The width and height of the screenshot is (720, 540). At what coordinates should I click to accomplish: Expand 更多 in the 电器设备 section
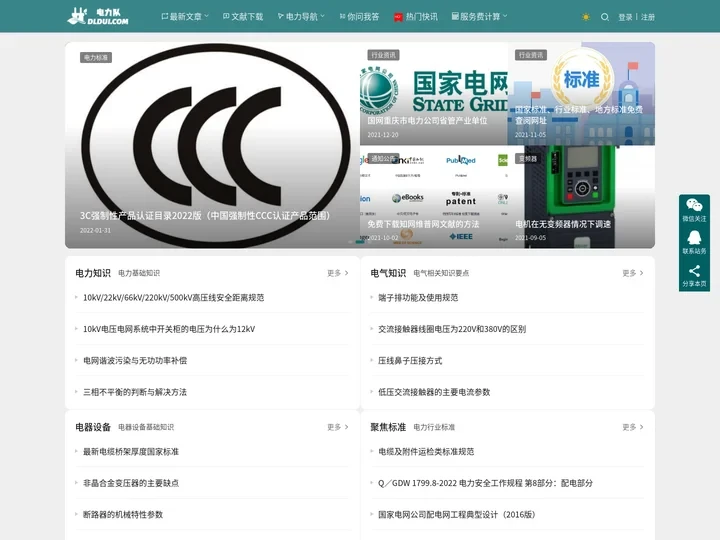pos(338,427)
